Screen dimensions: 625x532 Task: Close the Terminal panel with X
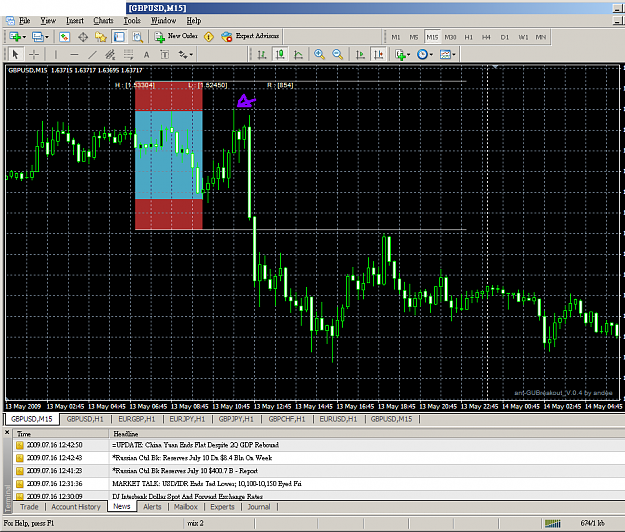(7, 432)
